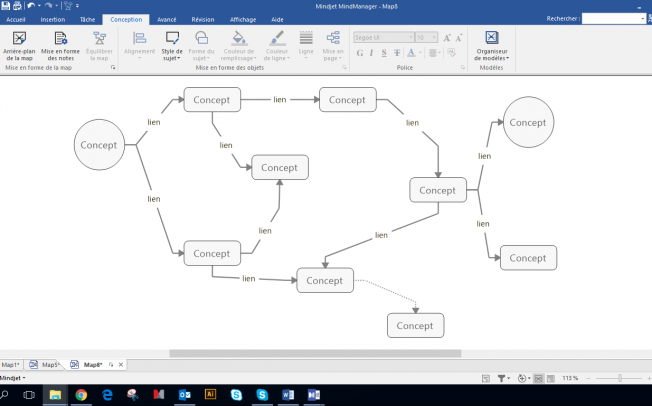
Task: Click the horizontal scrollbar below the map
Action: pyautogui.click(x=315, y=353)
